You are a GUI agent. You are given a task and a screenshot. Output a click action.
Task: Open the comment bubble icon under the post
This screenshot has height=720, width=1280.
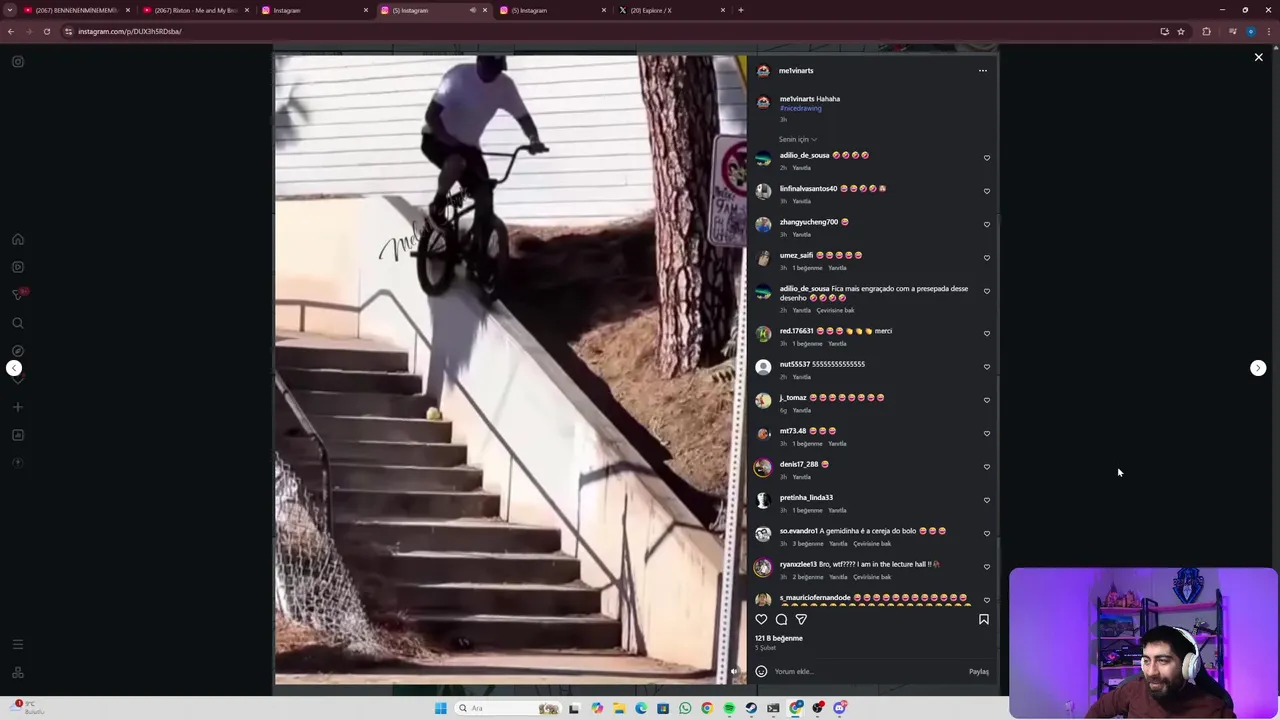click(781, 619)
